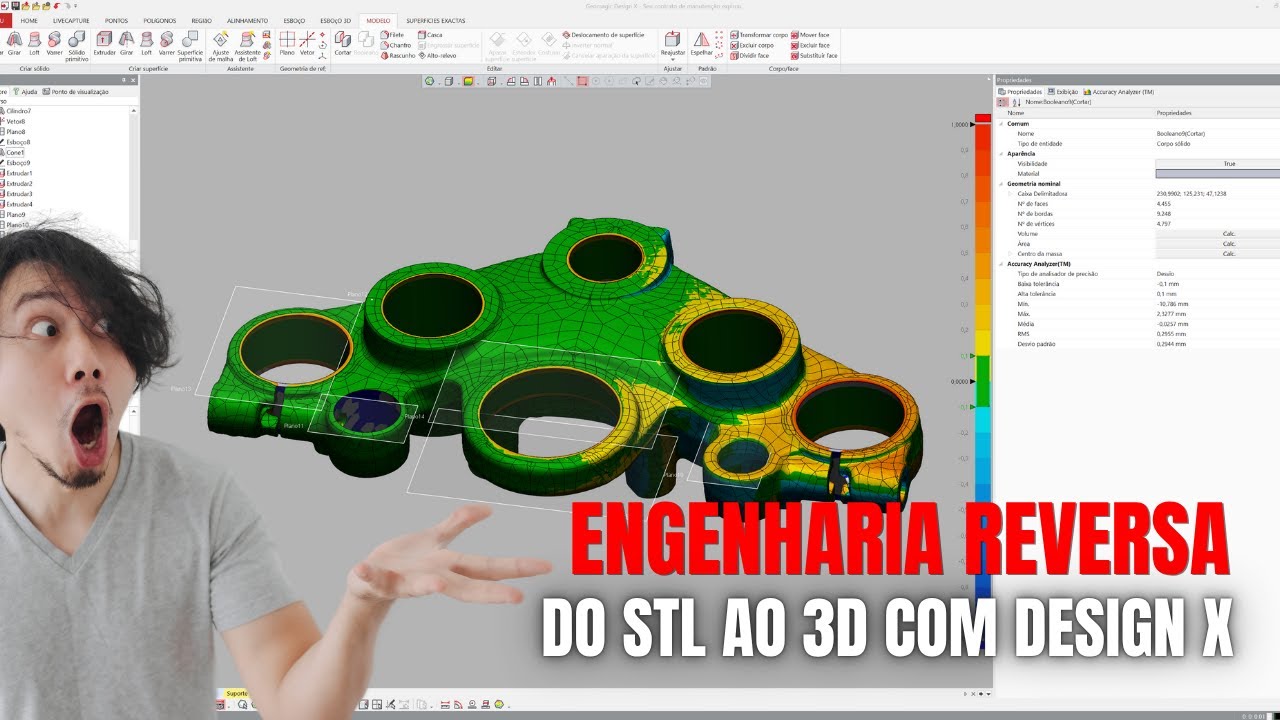Collapse Aparência property section
The height and width of the screenshot is (720, 1280).
click(1001, 154)
